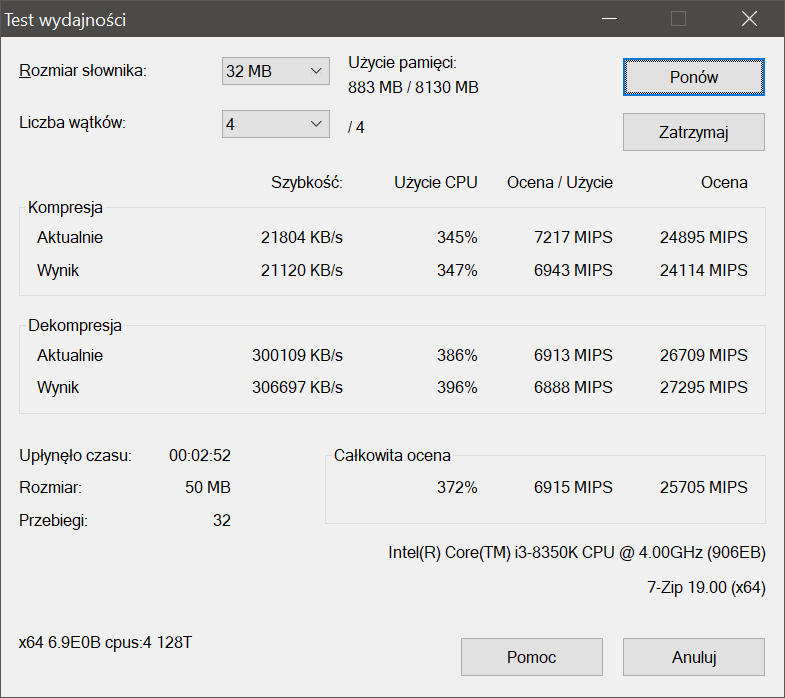Image resolution: width=785 pixels, height=698 pixels.
Task: Close the Test wydajności window
Action: [x=749, y=19]
